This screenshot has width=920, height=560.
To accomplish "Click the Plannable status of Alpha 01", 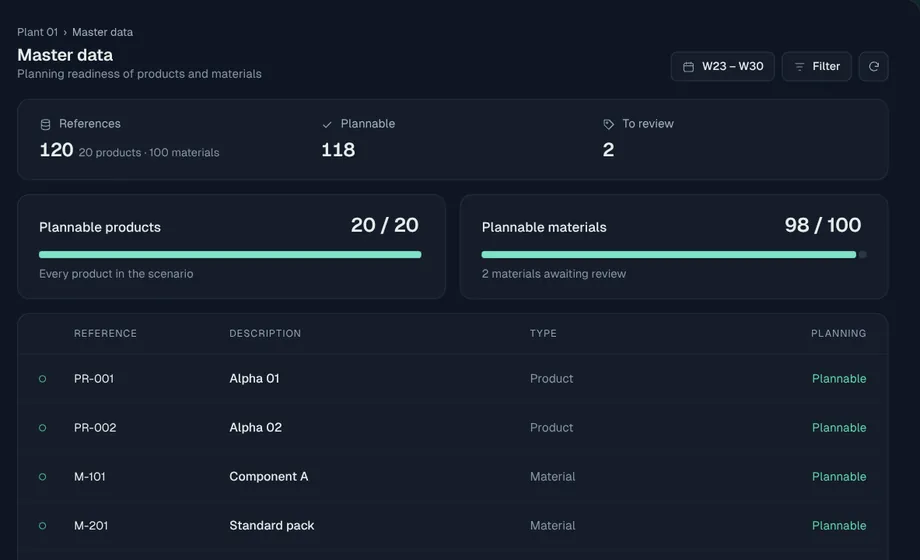I will coord(839,379).
